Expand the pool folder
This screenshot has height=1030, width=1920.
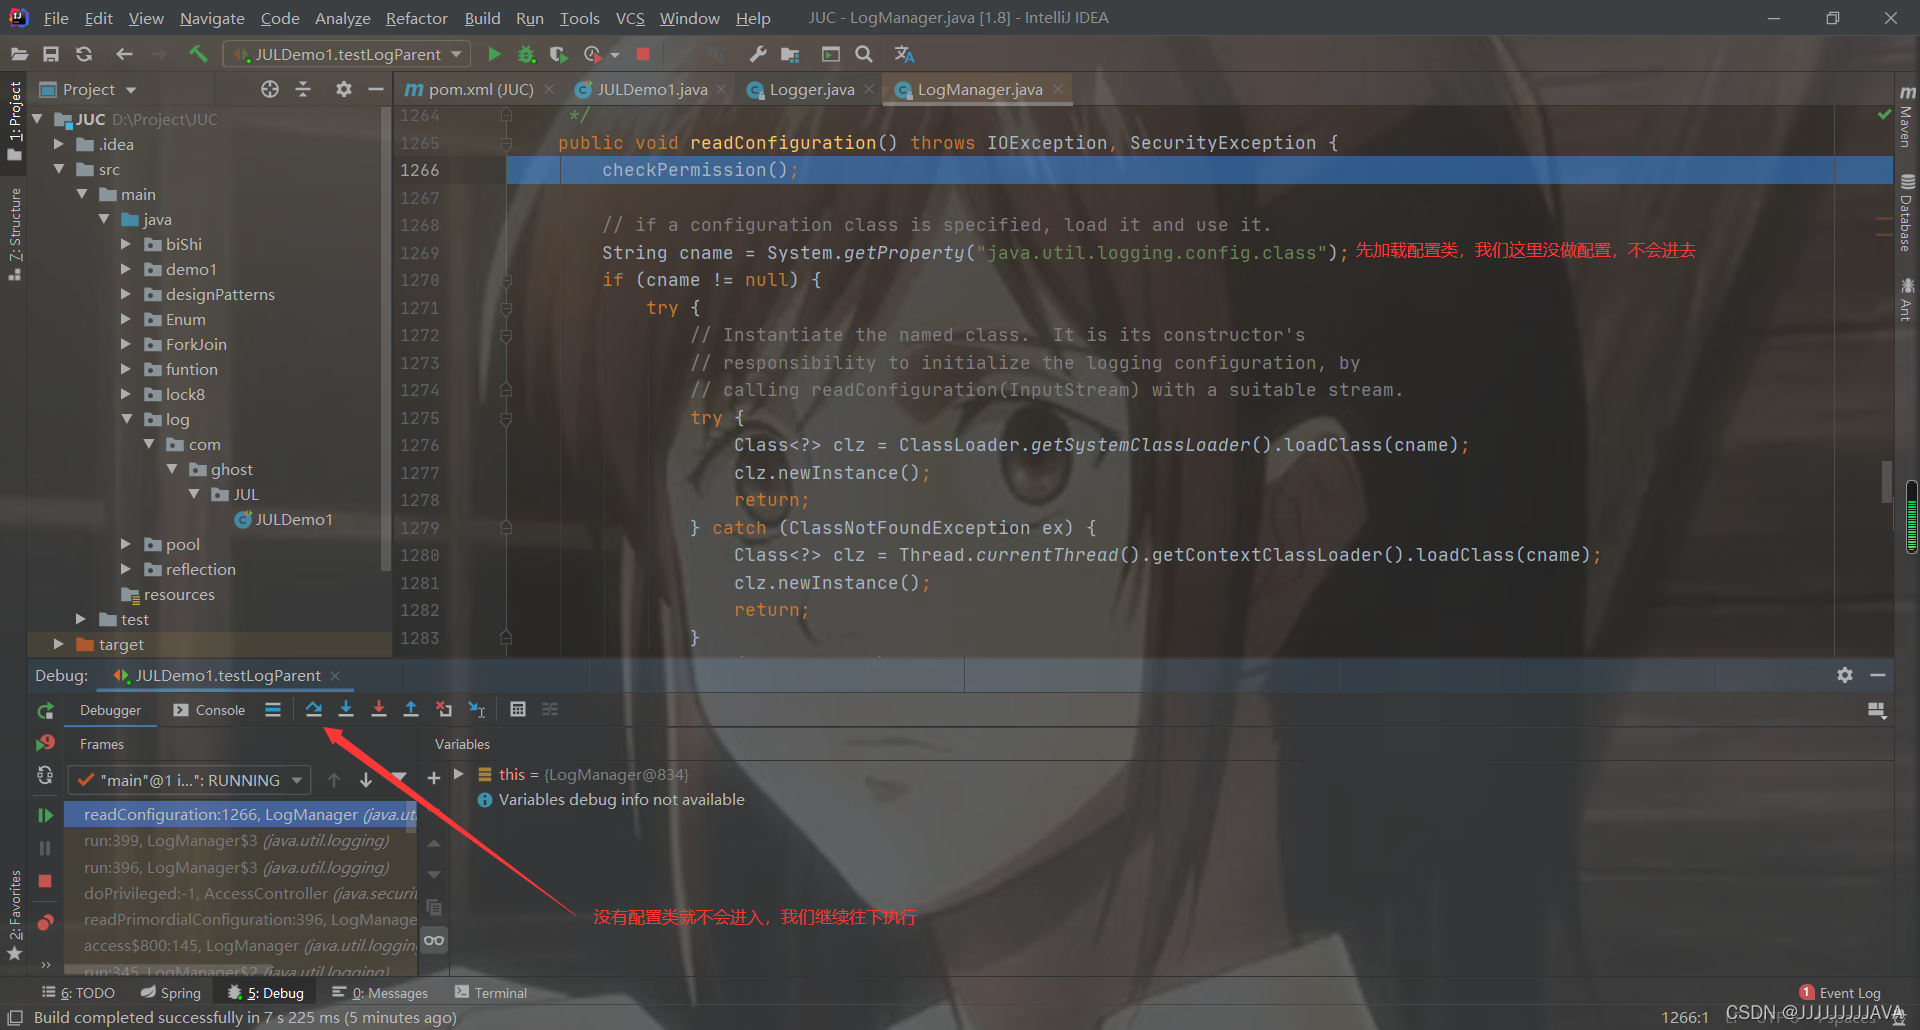126,544
